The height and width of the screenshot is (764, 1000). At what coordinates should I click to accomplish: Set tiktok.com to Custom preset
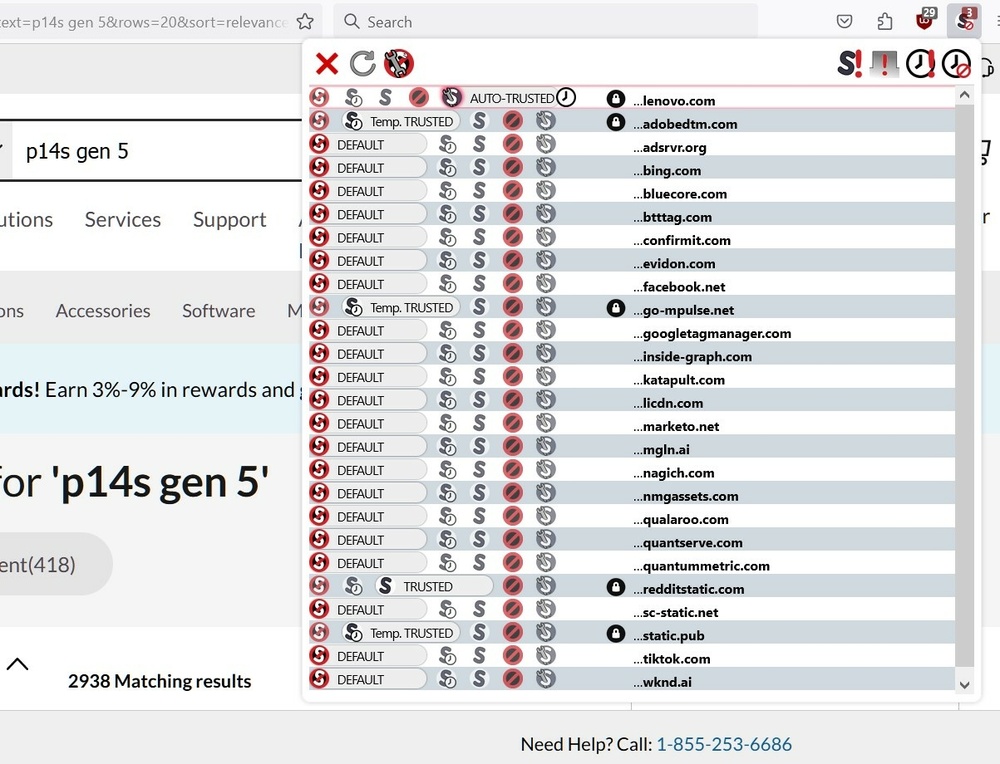coord(545,657)
